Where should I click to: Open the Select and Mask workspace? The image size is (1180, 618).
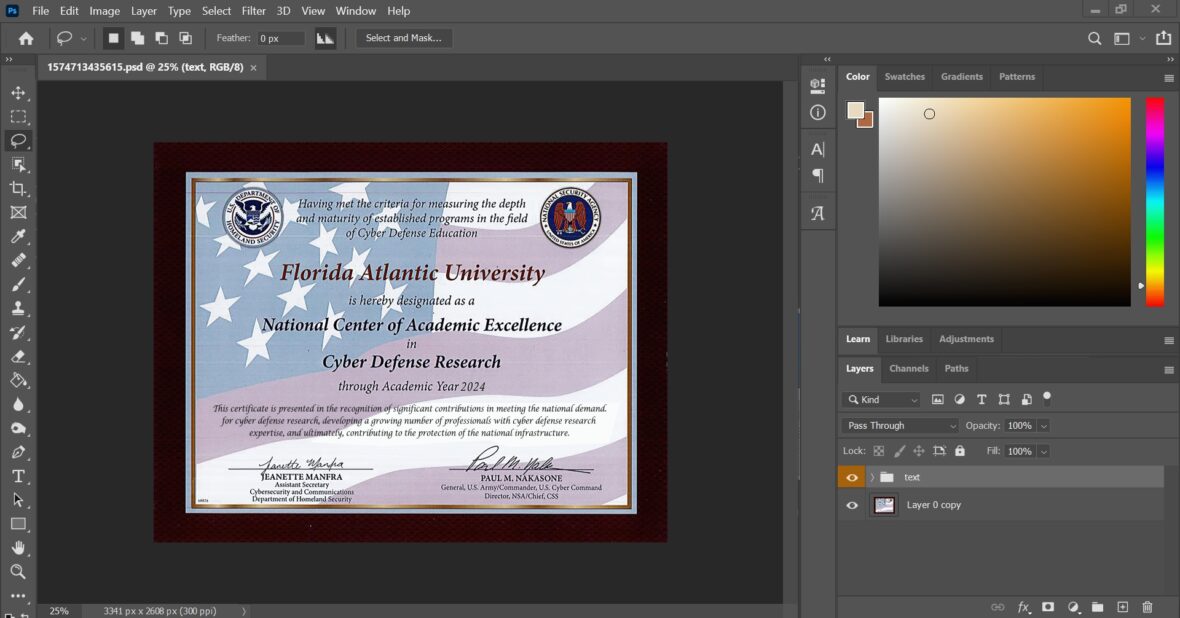[404, 38]
